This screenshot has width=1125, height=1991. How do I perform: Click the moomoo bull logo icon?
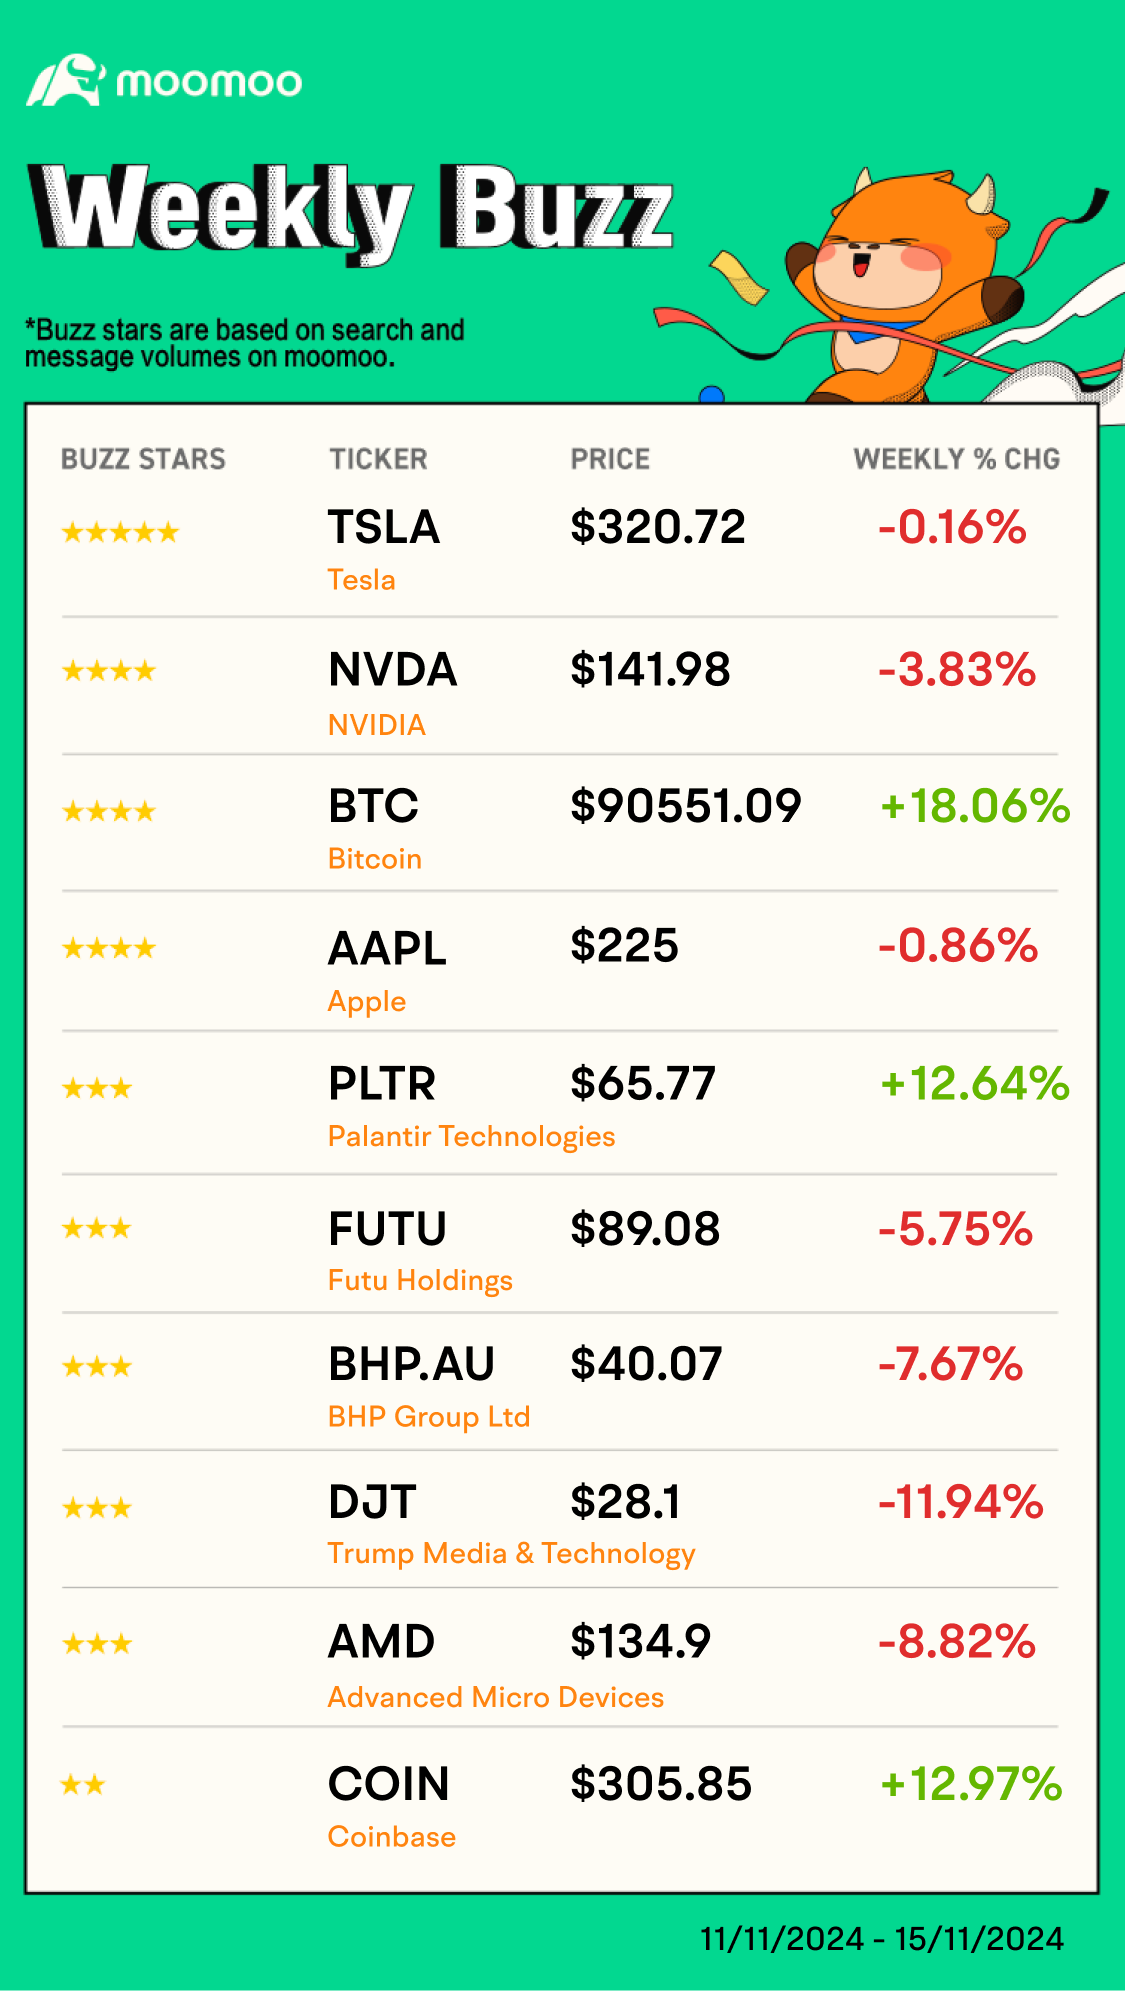coord(65,80)
